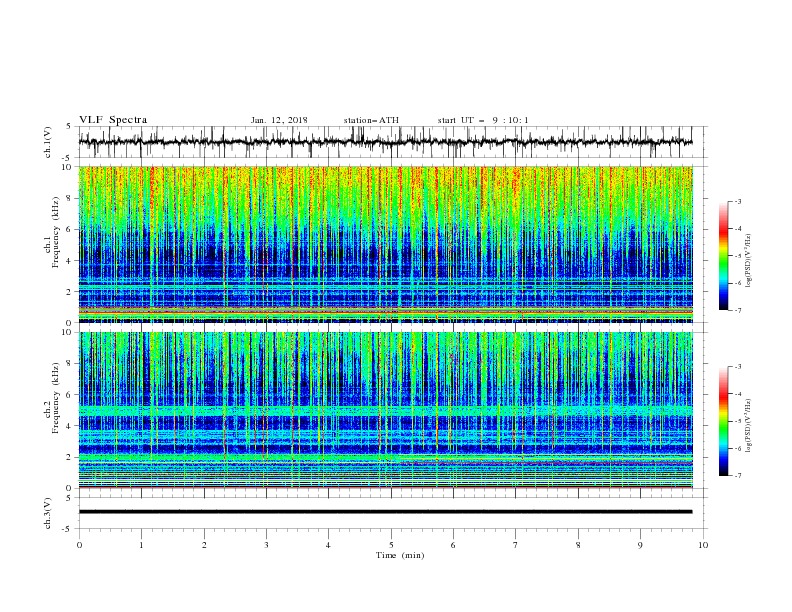This screenshot has height=612, width=792.
Task: Click the "Time (min)" x-axis label
Action: [400, 555]
